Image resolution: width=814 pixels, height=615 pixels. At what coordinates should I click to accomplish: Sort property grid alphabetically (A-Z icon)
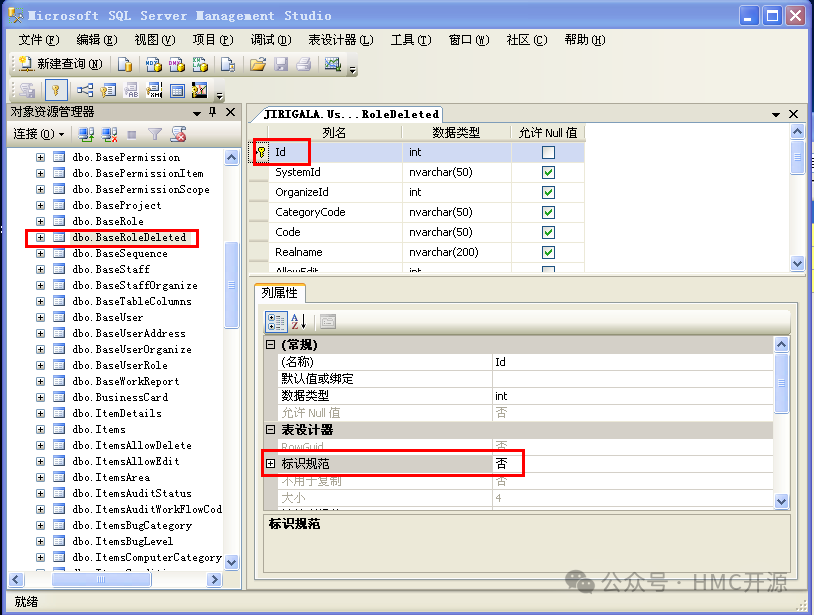coord(299,322)
